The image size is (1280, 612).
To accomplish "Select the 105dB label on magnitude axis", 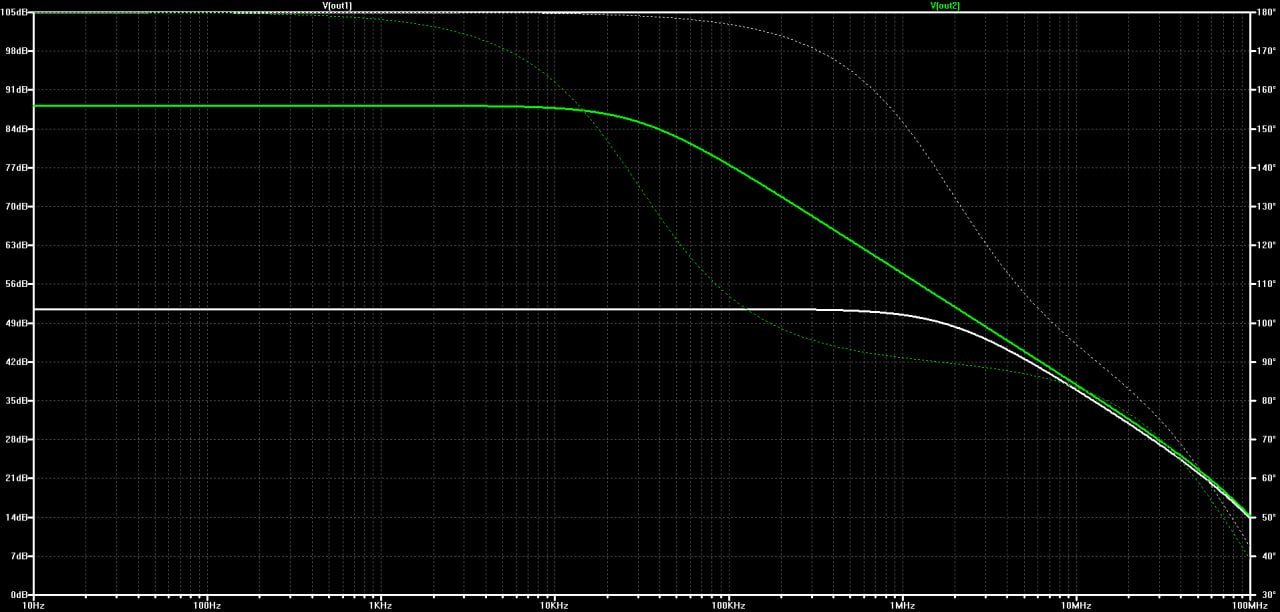I will [15, 13].
